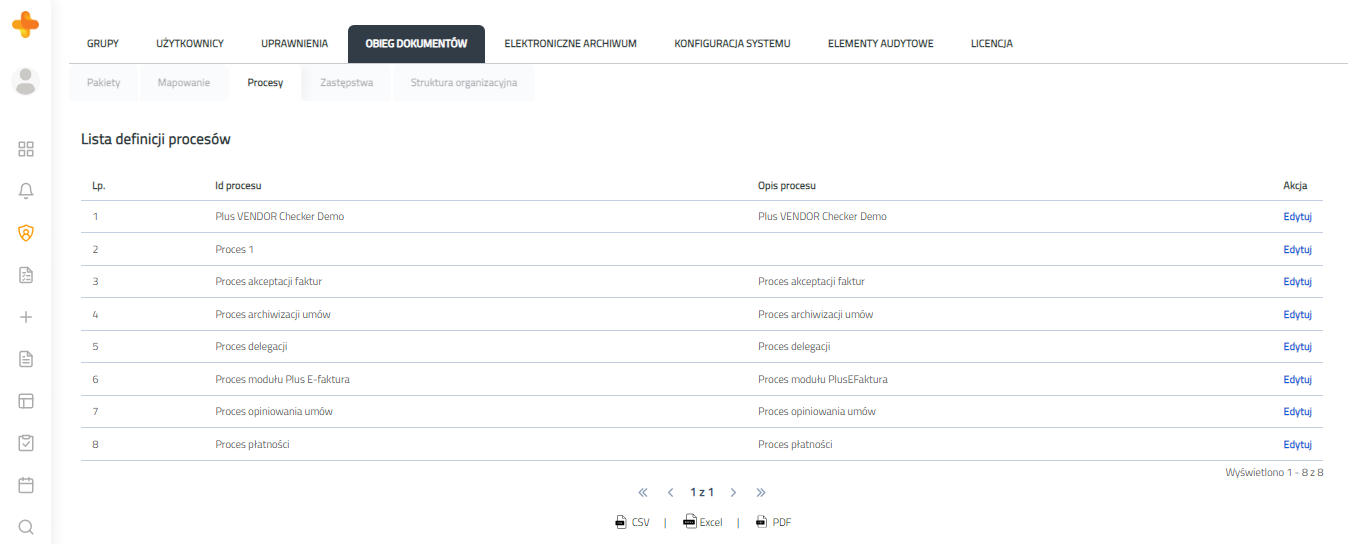Click the PDF export icon
Image resolution: width=1356 pixels, height=544 pixels.
(761, 522)
